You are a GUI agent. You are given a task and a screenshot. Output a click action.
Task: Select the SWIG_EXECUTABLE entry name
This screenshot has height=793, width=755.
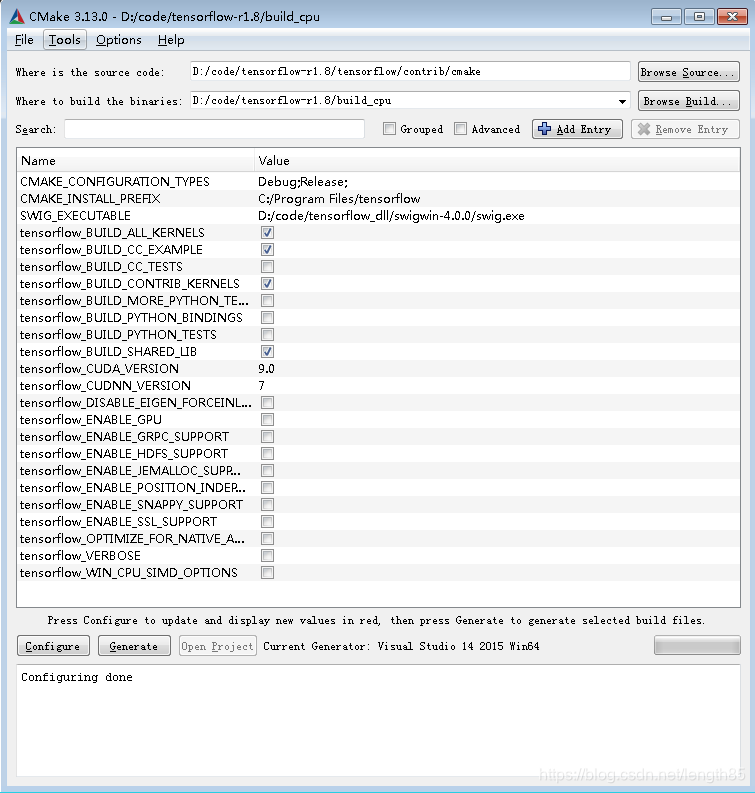tap(75, 216)
